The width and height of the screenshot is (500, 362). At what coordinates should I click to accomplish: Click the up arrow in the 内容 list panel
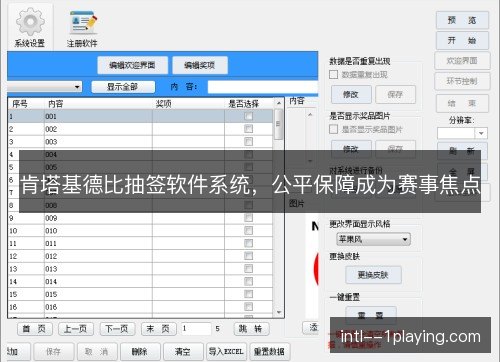point(310,115)
